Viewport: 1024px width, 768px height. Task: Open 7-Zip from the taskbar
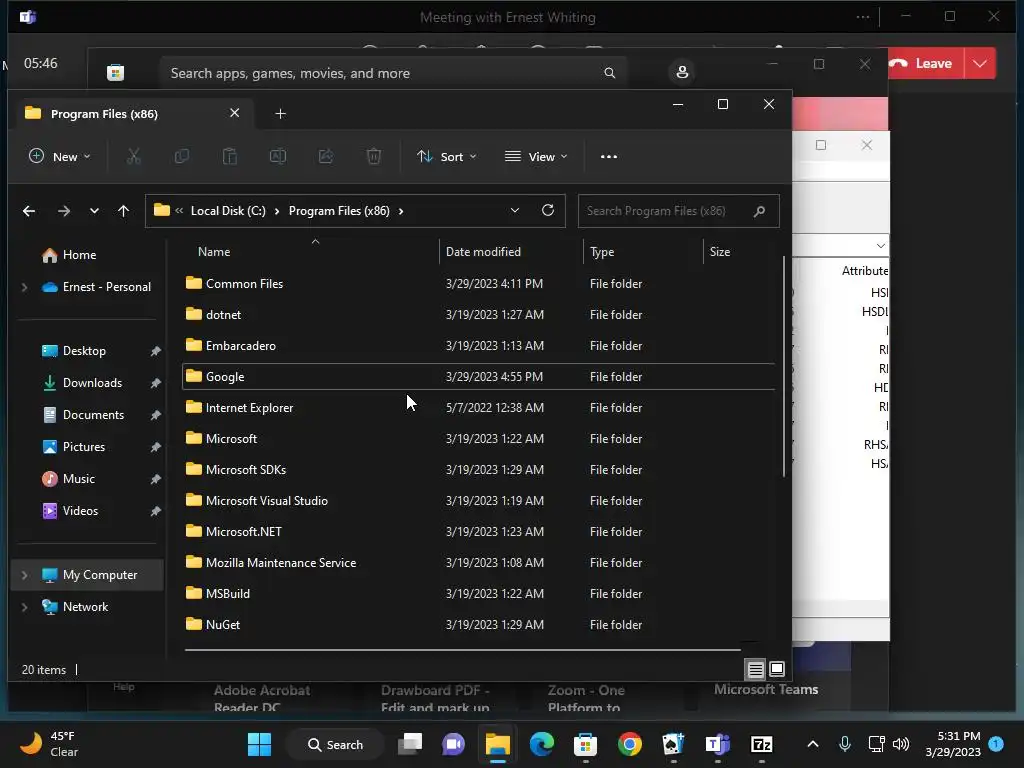tap(761, 744)
